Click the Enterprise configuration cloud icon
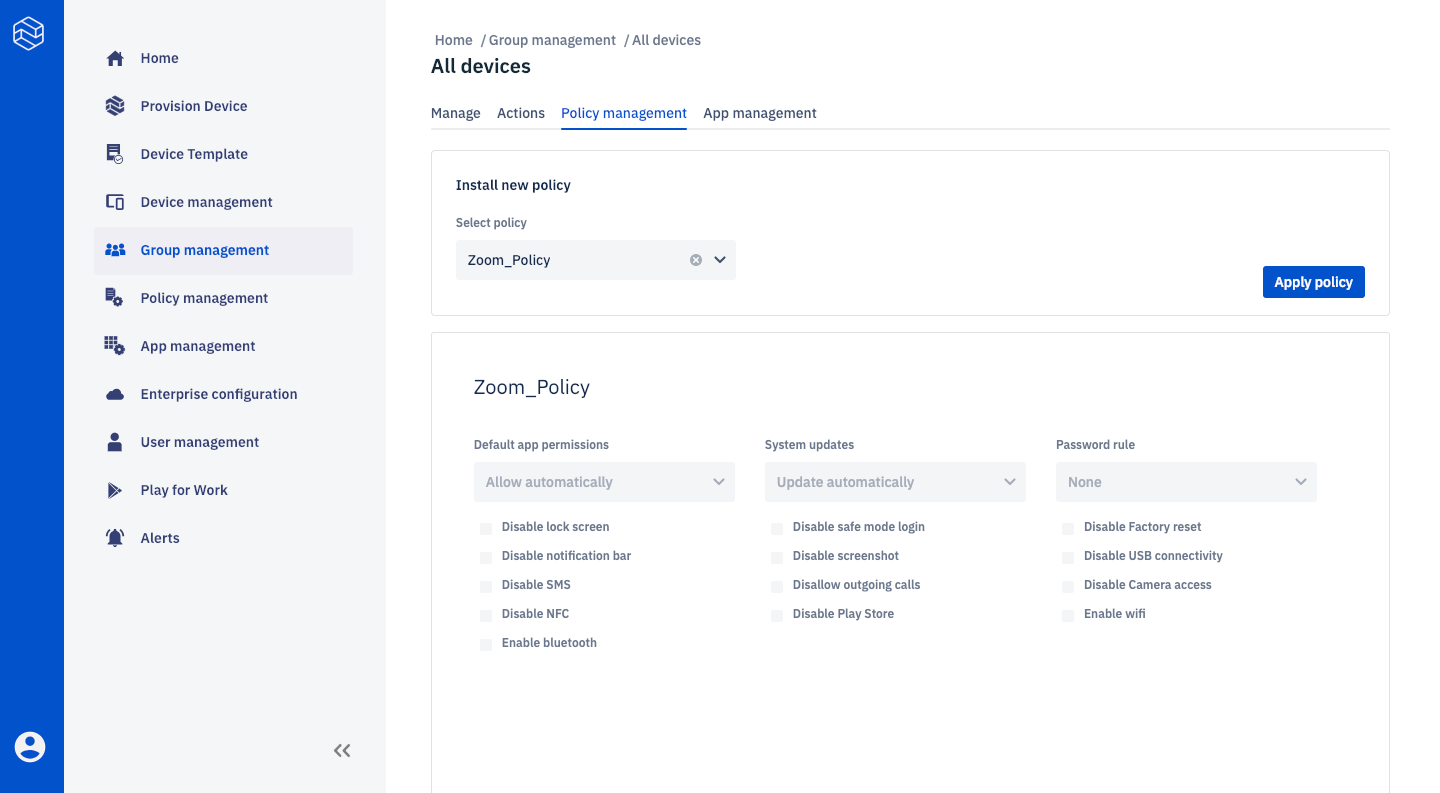Screen dimensions: 1440x793 pos(115,394)
